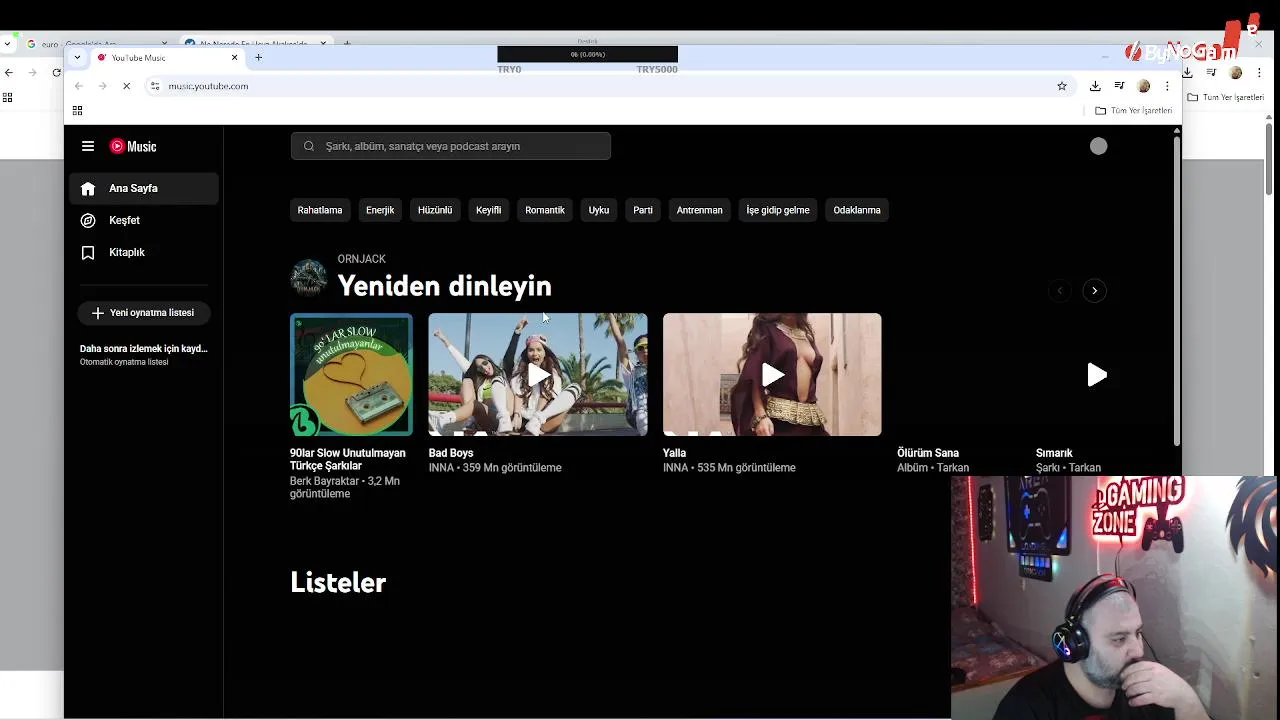Viewport: 1280px width, 720px height.
Task: Open downloads in front browser window
Action: (1095, 86)
